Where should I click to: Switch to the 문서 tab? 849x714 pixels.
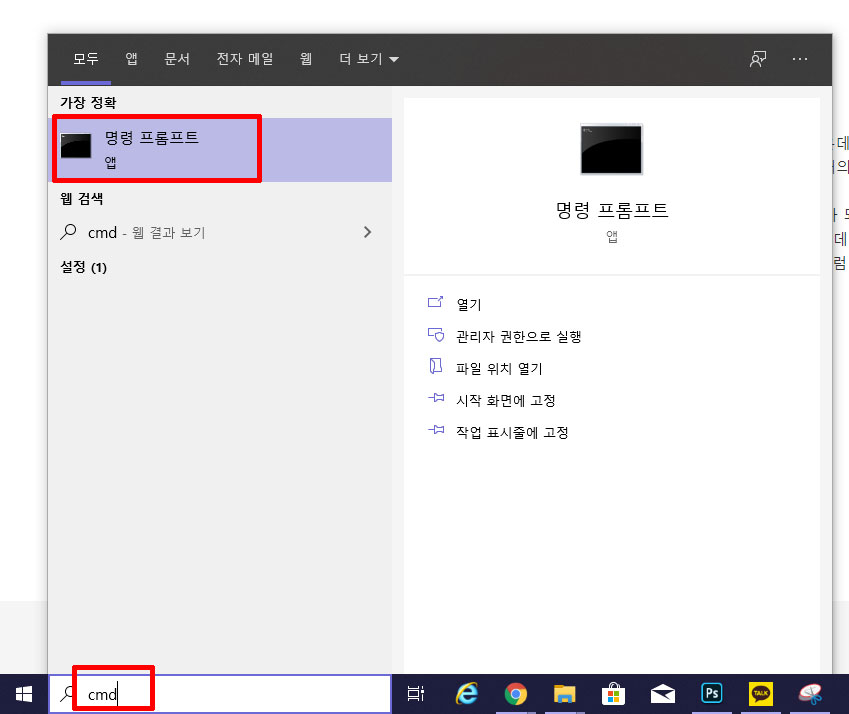[177, 58]
